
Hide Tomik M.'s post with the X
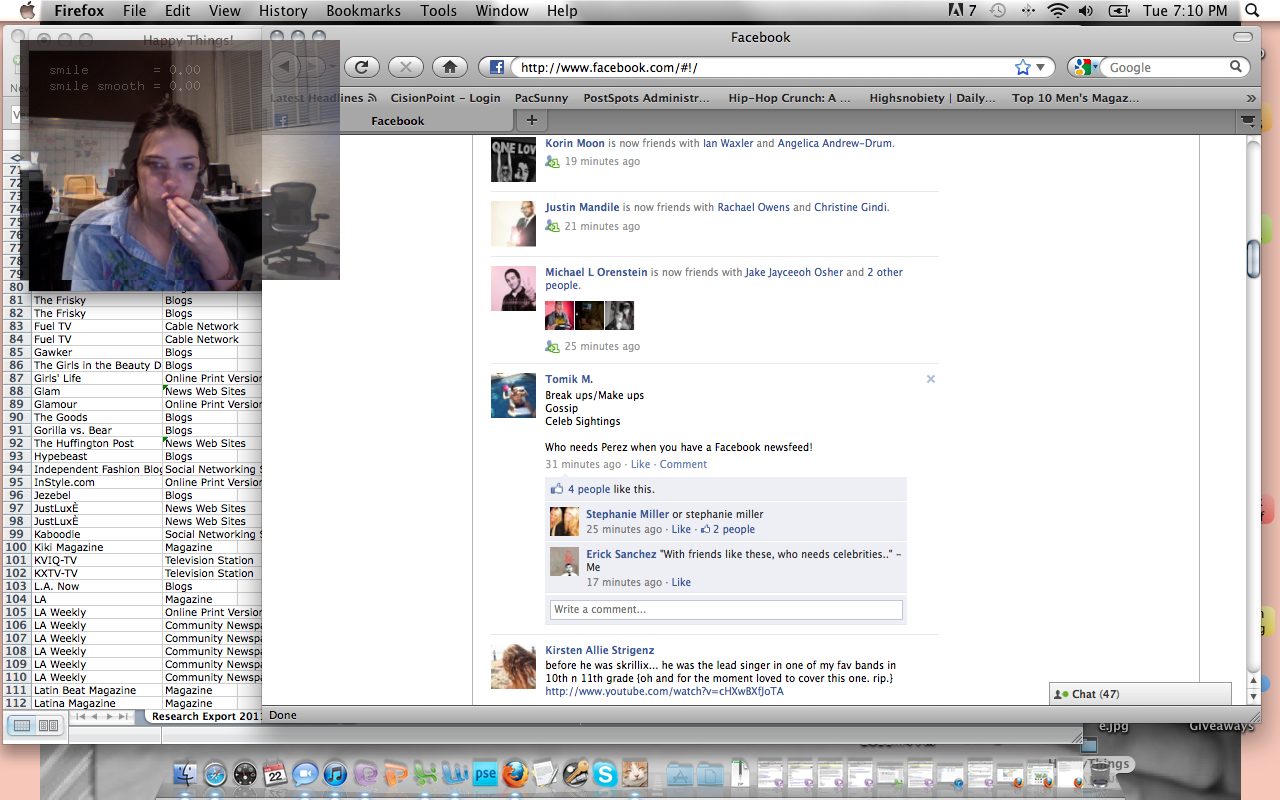pyautogui.click(x=930, y=379)
